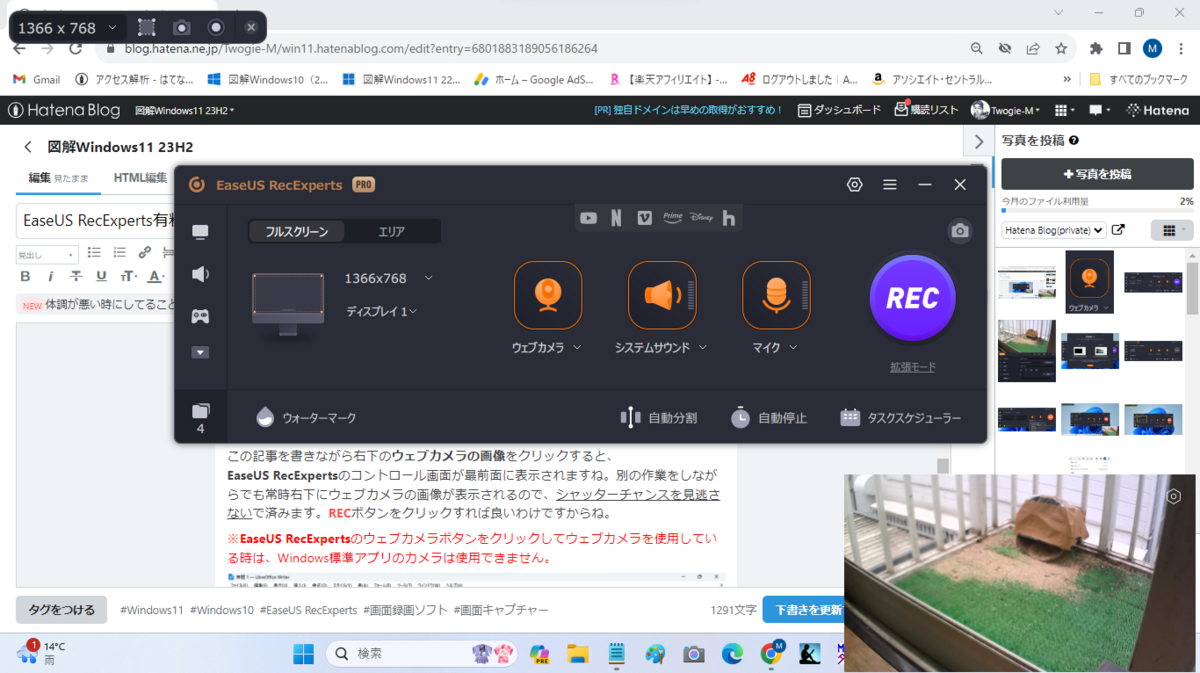
Task: Open the タスクスケジューラー task scheduler
Action: [x=900, y=418]
